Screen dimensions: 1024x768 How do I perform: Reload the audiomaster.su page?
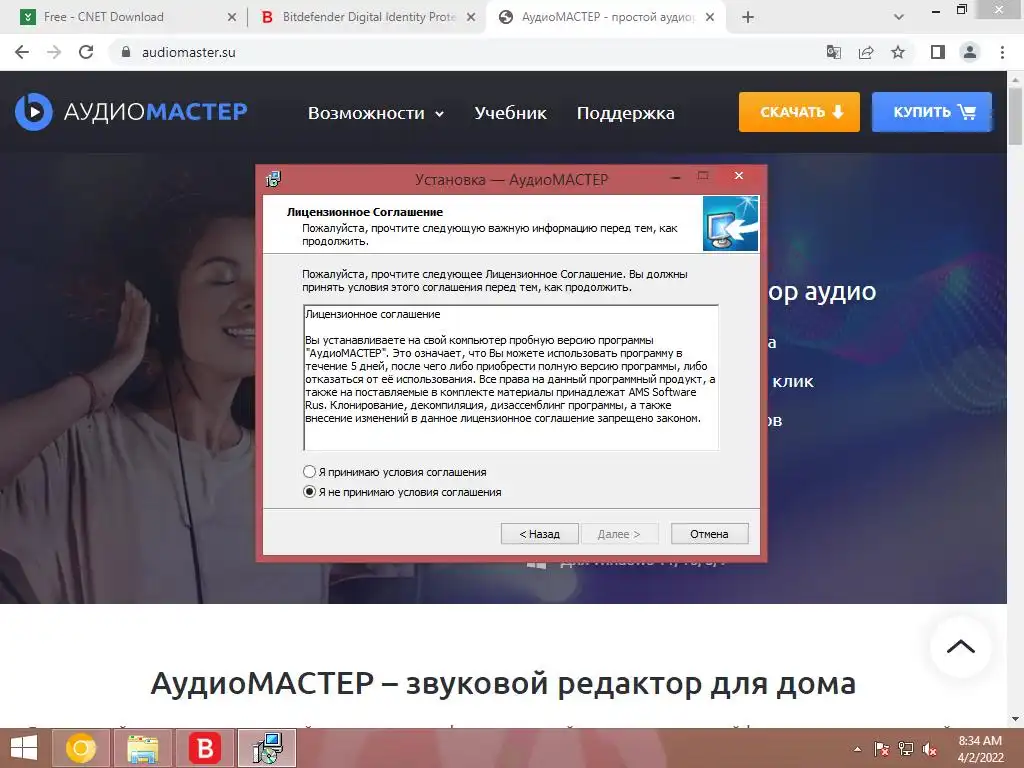click(86, 52)
